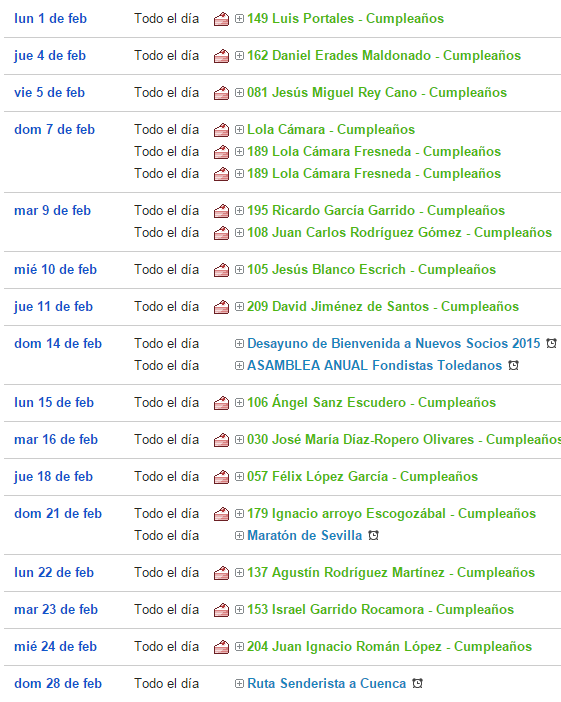Open 105 Jesús Blanco Escrich - Cumpleaños event
This screenshot has height=702, width=561.
click(372, 270)
